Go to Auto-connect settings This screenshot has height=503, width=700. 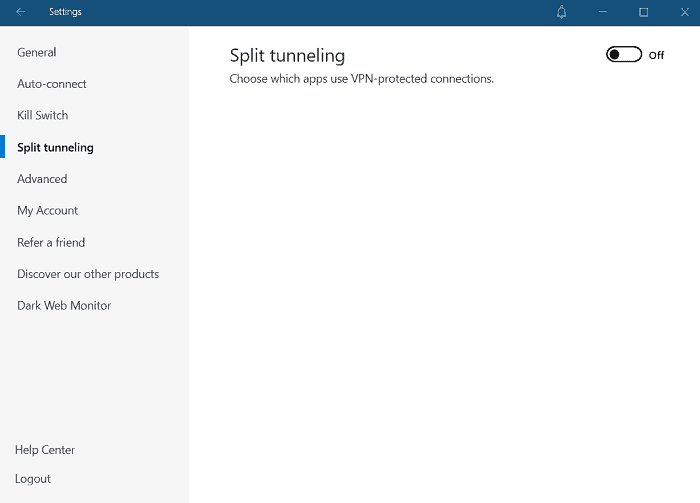coord(52,84)
